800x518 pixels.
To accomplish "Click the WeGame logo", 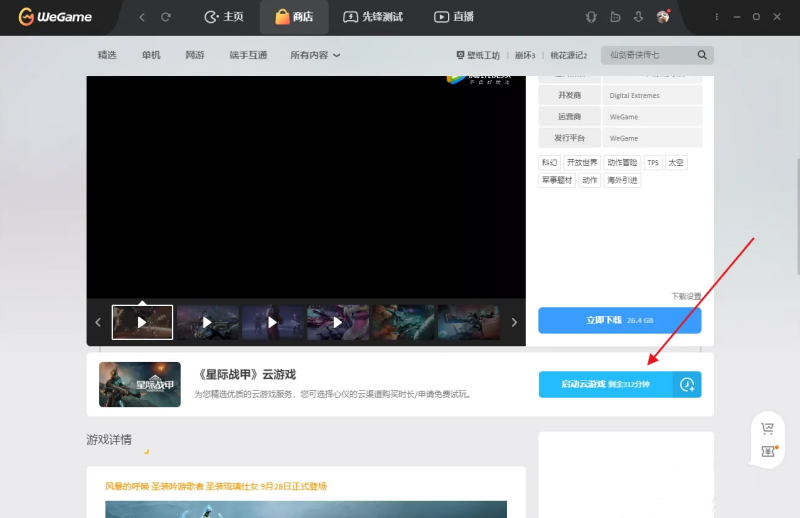I will pos(55,17).
